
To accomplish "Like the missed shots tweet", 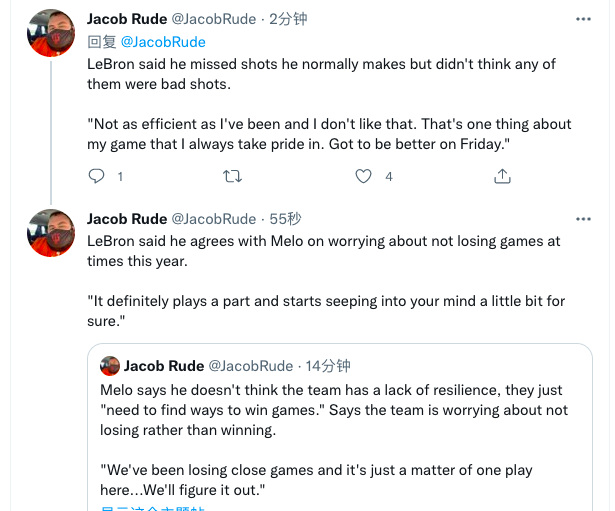I will point(364,176).
